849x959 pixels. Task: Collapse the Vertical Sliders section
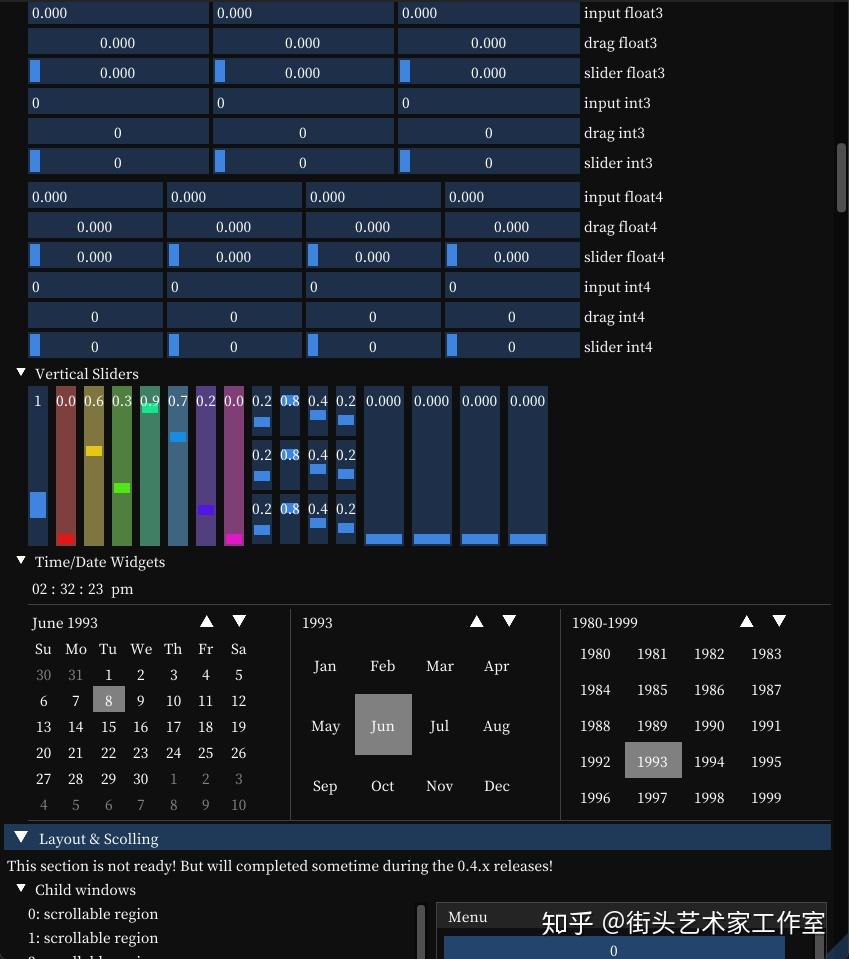pyautogui.click(x=21, y=373)
